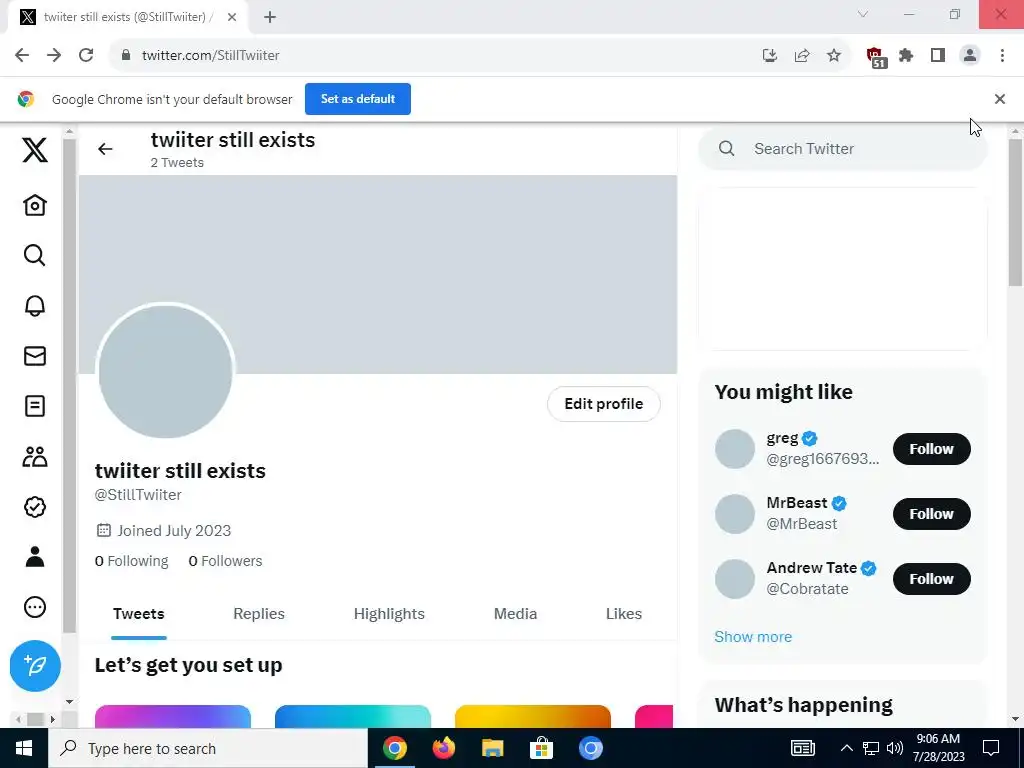Click the share page icon in address bar
Screen dimensions: 1024x768
click(x=802, y=56)
